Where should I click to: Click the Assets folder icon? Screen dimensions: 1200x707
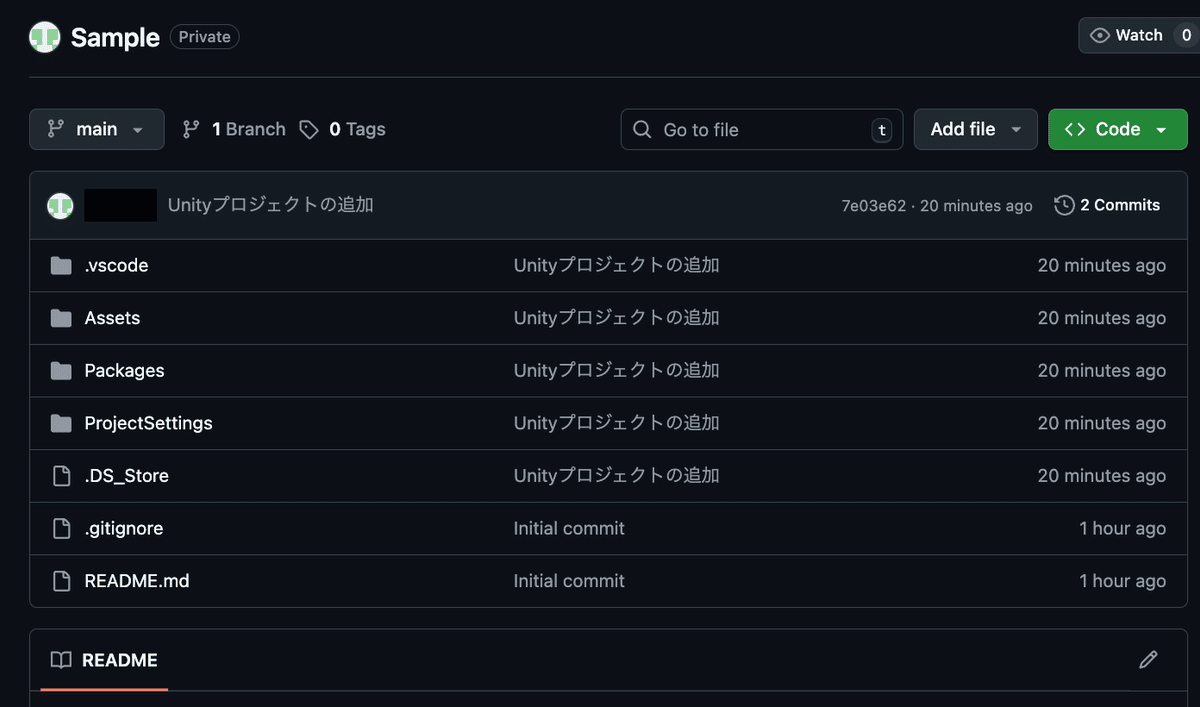tap(61, 318)
